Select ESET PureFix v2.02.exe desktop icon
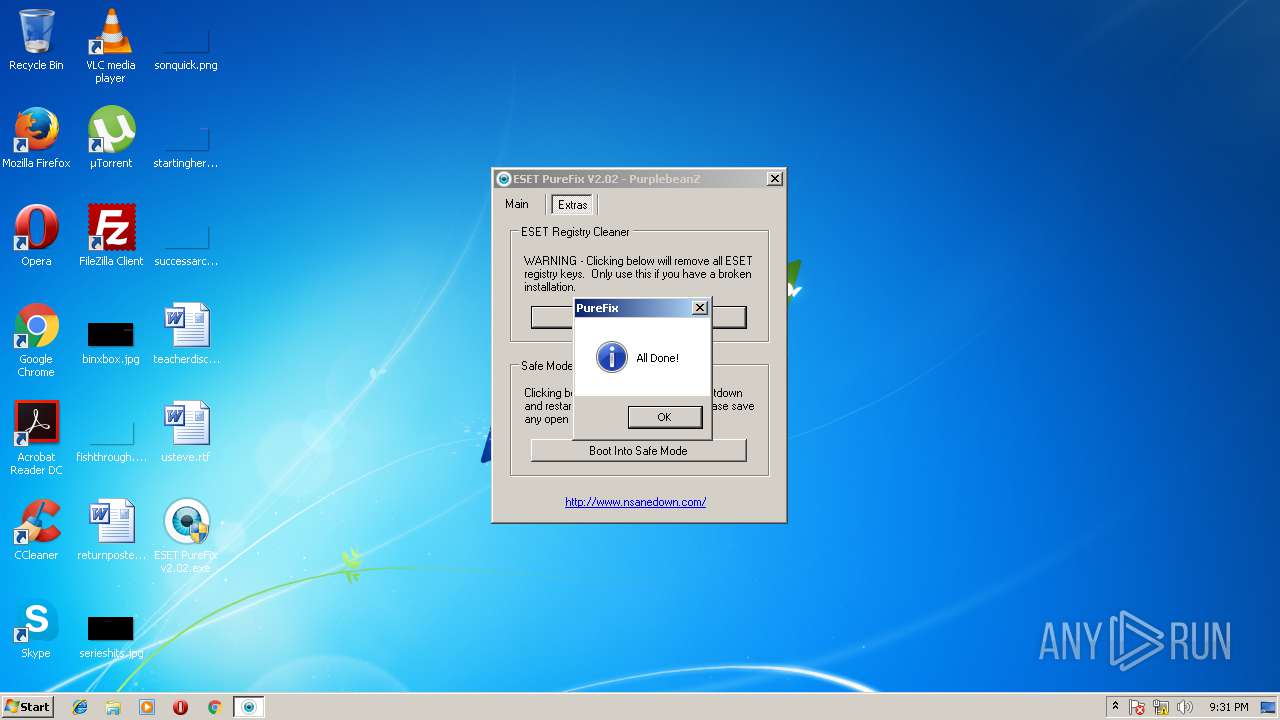1280x720 pixels. pyautogui.click(x=186, y=536)
